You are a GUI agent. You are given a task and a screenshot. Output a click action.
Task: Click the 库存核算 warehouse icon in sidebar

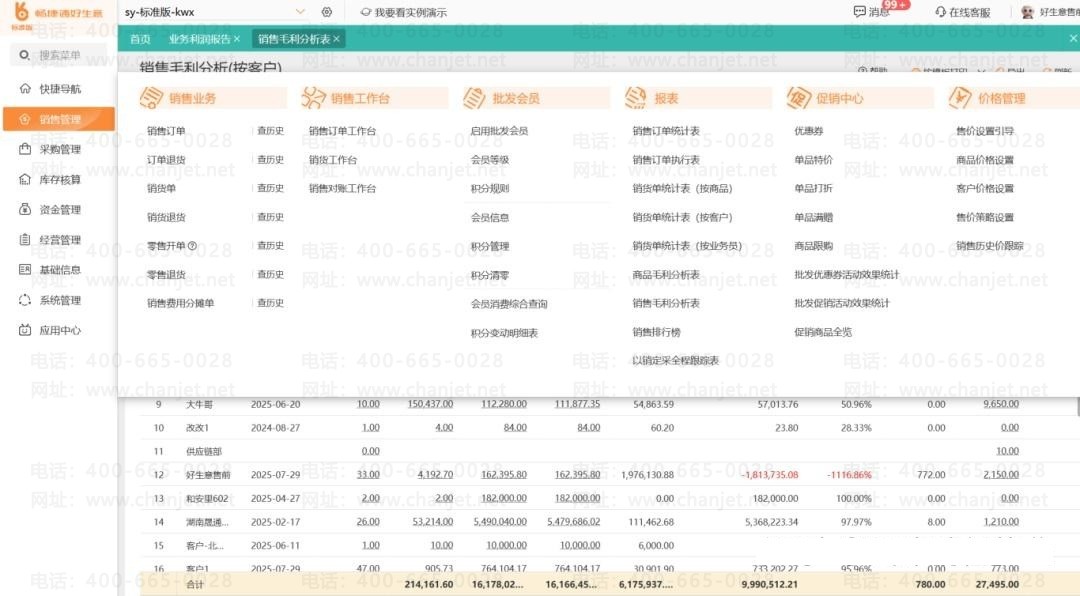tap(26, 180)
